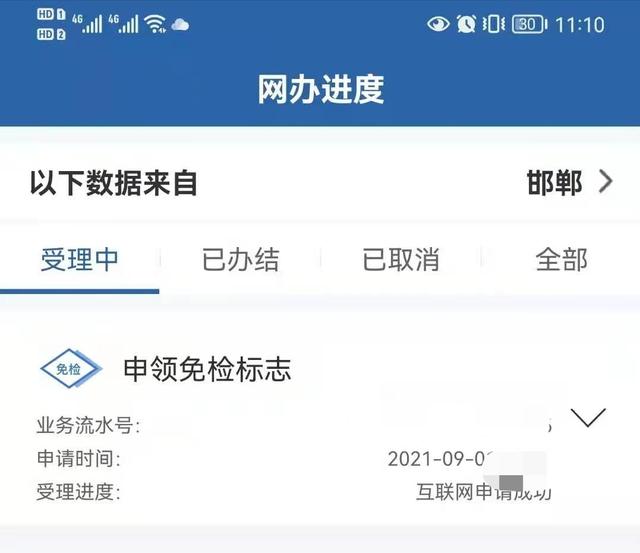640x553 pixels.
Task: Switch to the 全部 tab
Action: (x=561, y=260)
